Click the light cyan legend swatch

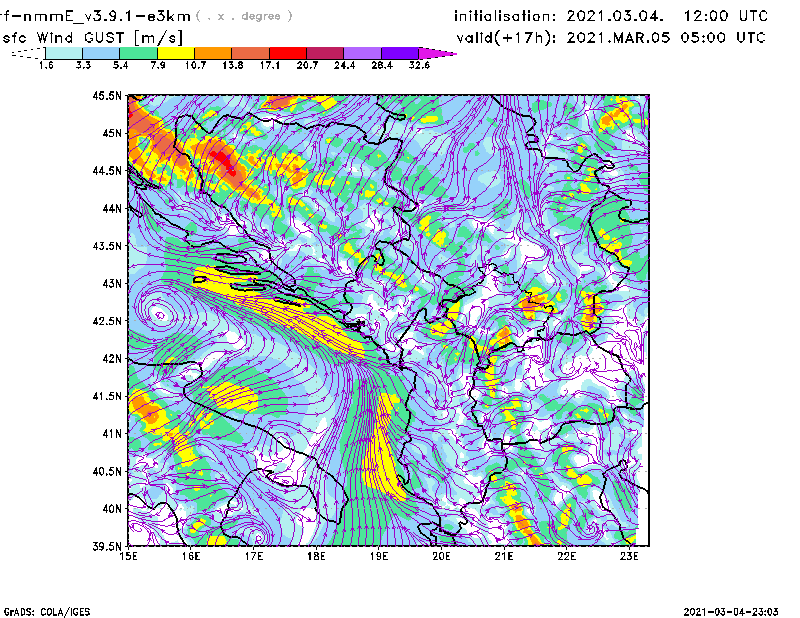point(64,53)
